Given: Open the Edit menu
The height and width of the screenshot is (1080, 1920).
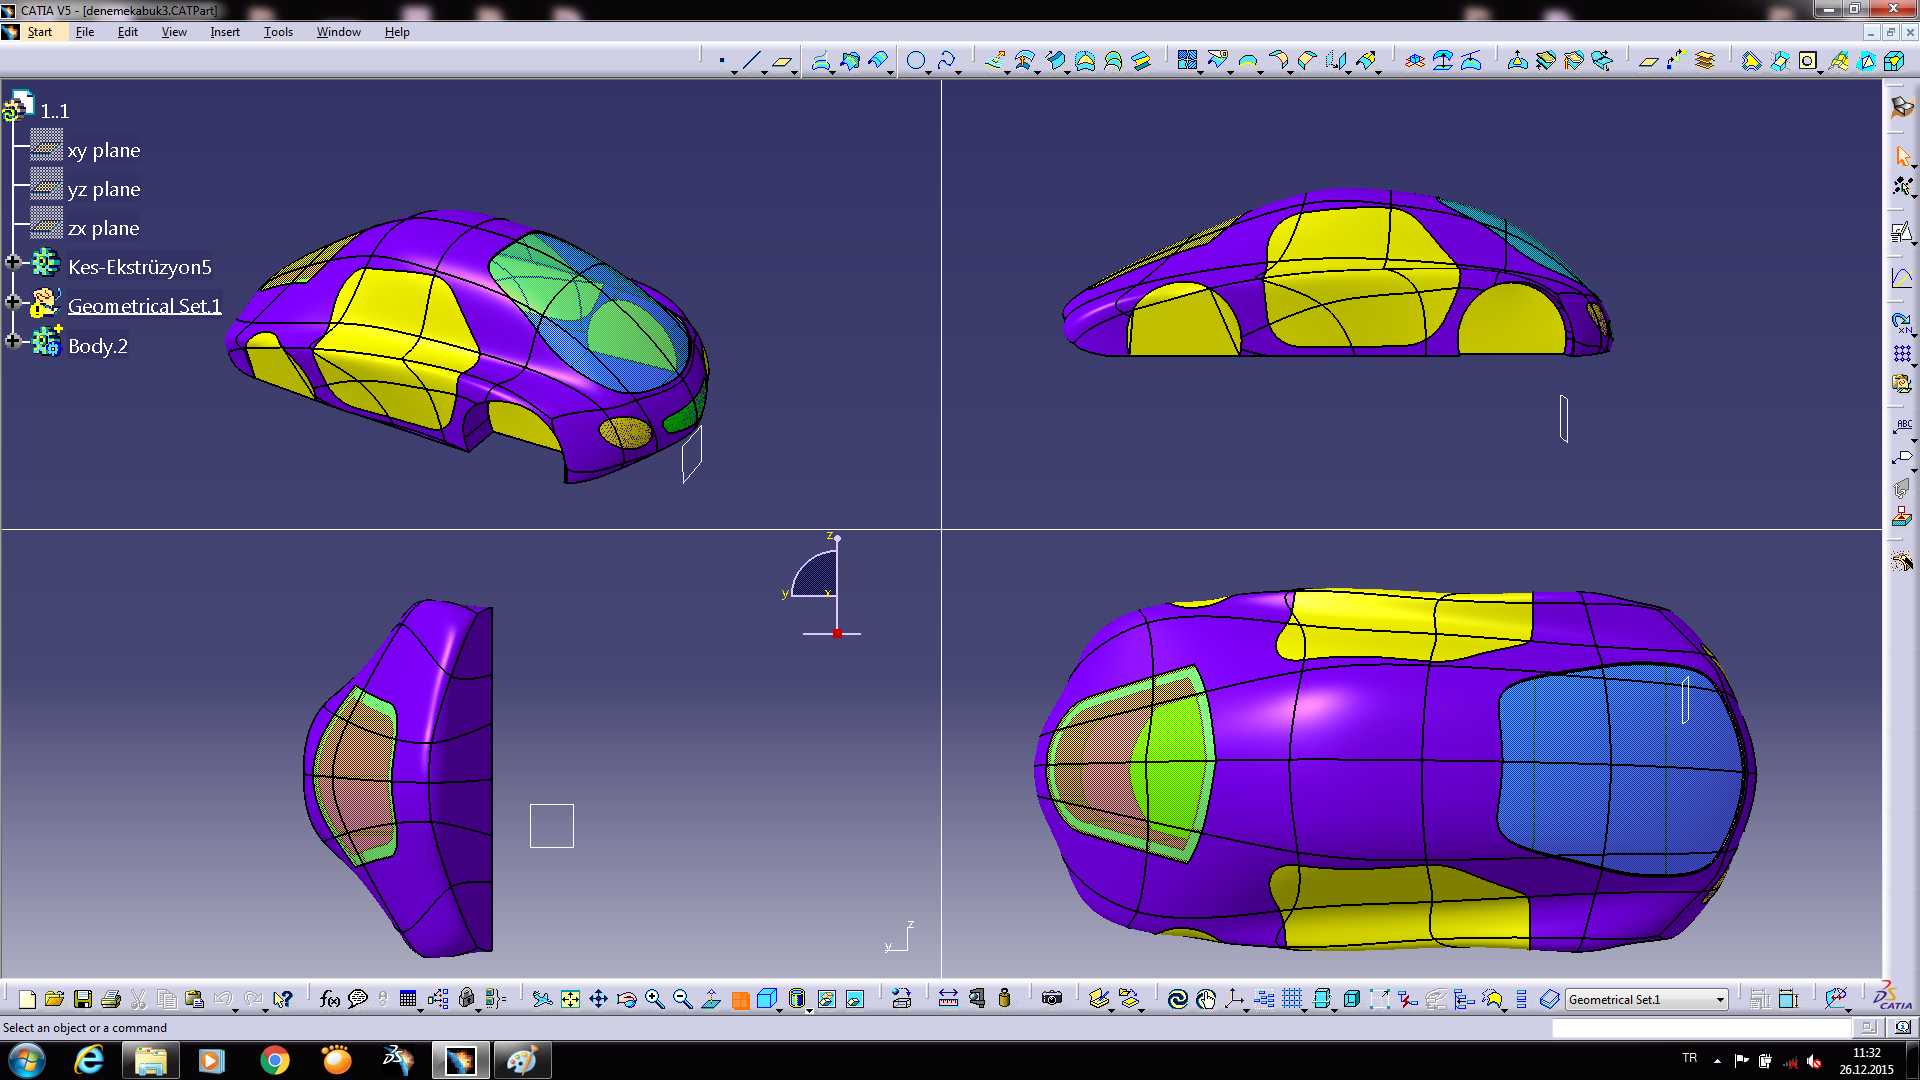Looking at the screenshot, I should (x=127, y=32).
